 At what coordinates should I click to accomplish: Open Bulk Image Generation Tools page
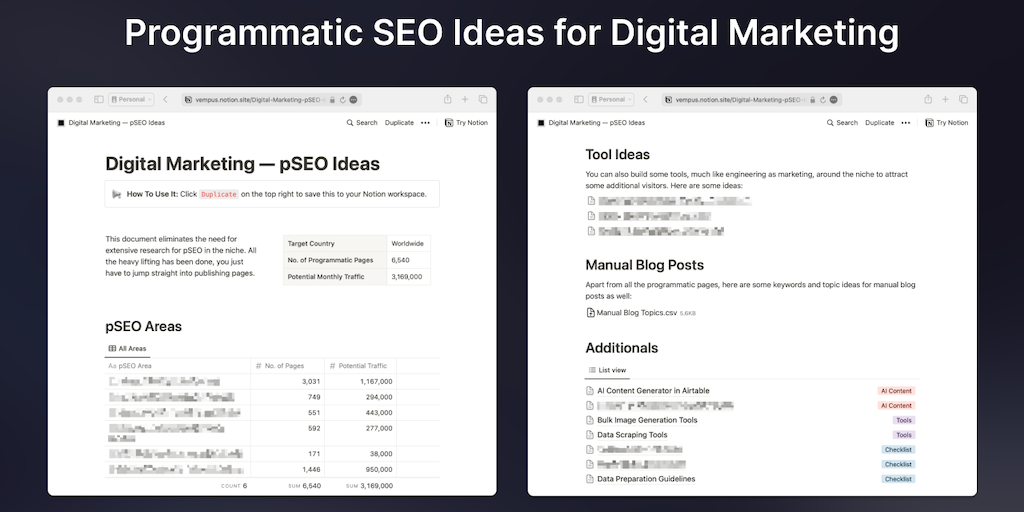pos(647,420)
